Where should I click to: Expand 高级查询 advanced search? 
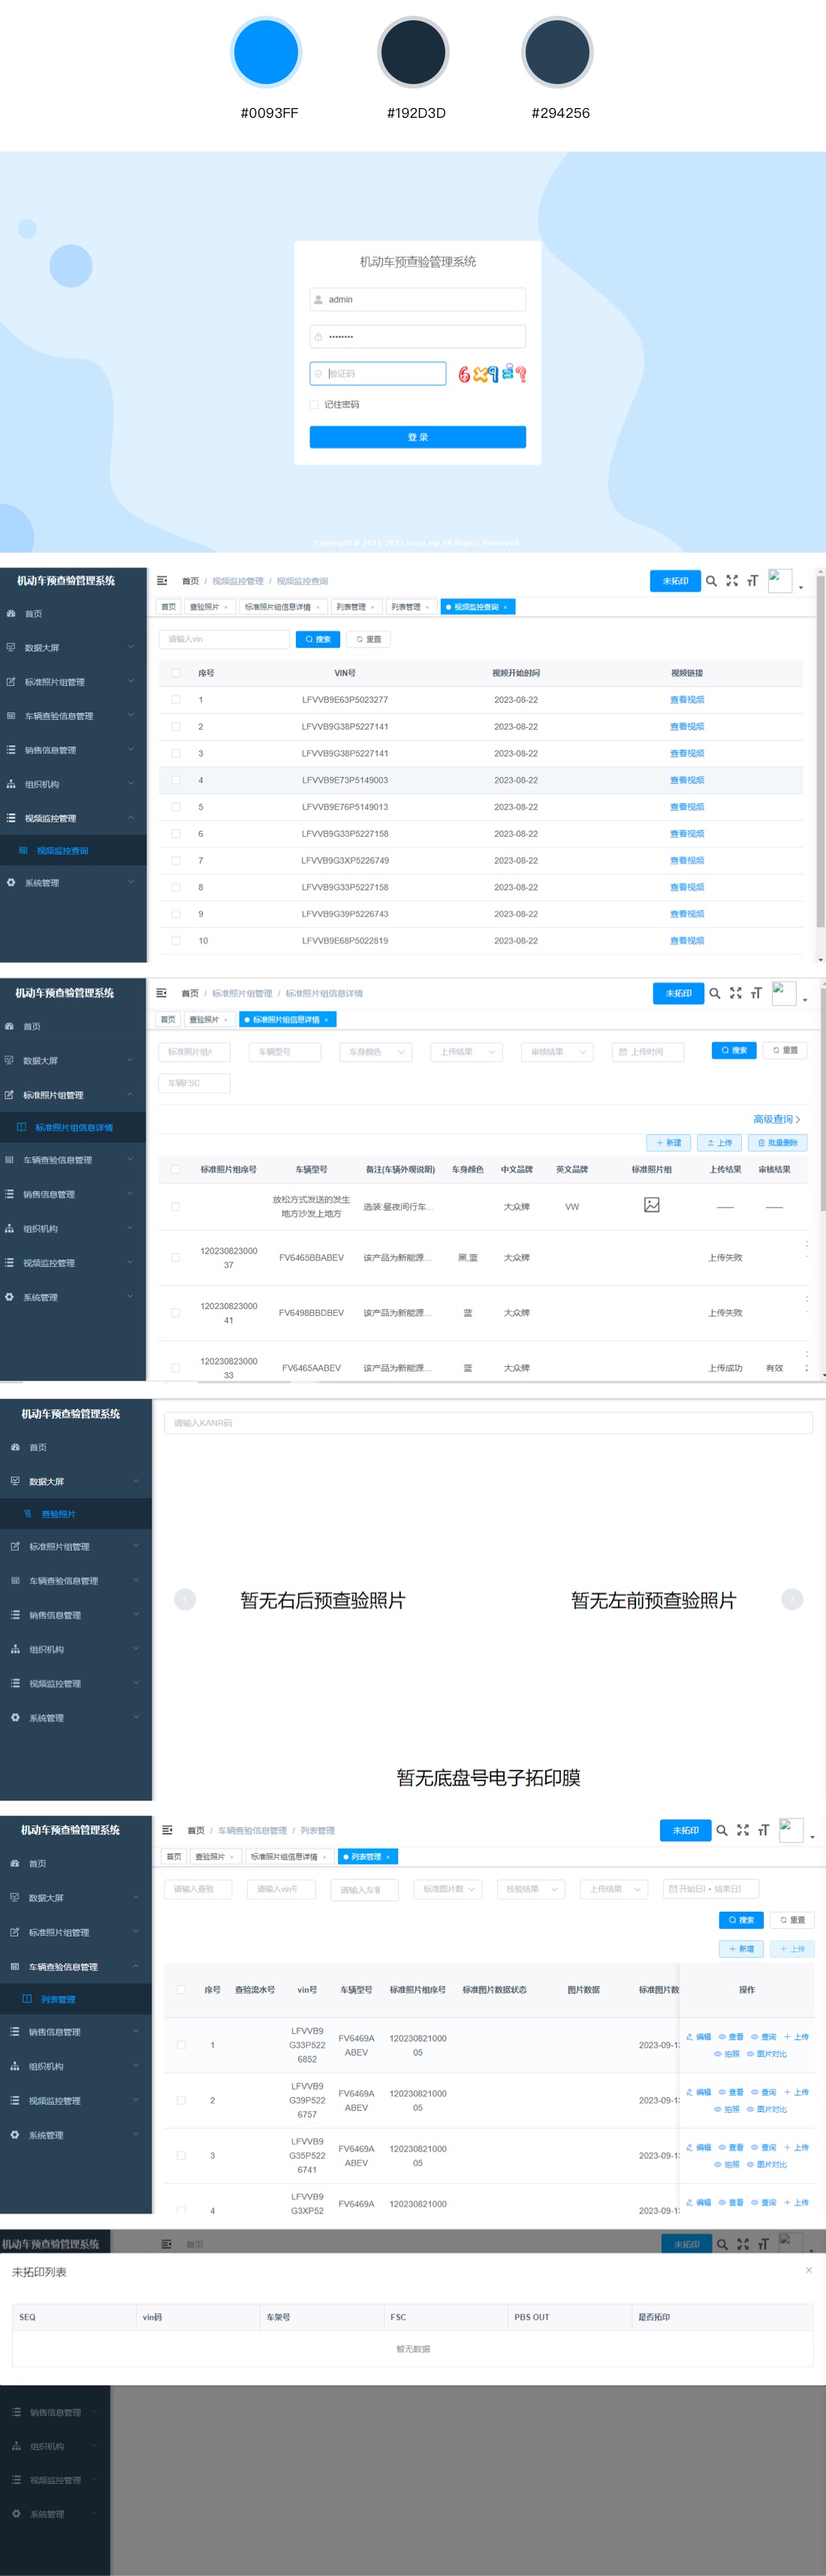(x=776, y=1119)
